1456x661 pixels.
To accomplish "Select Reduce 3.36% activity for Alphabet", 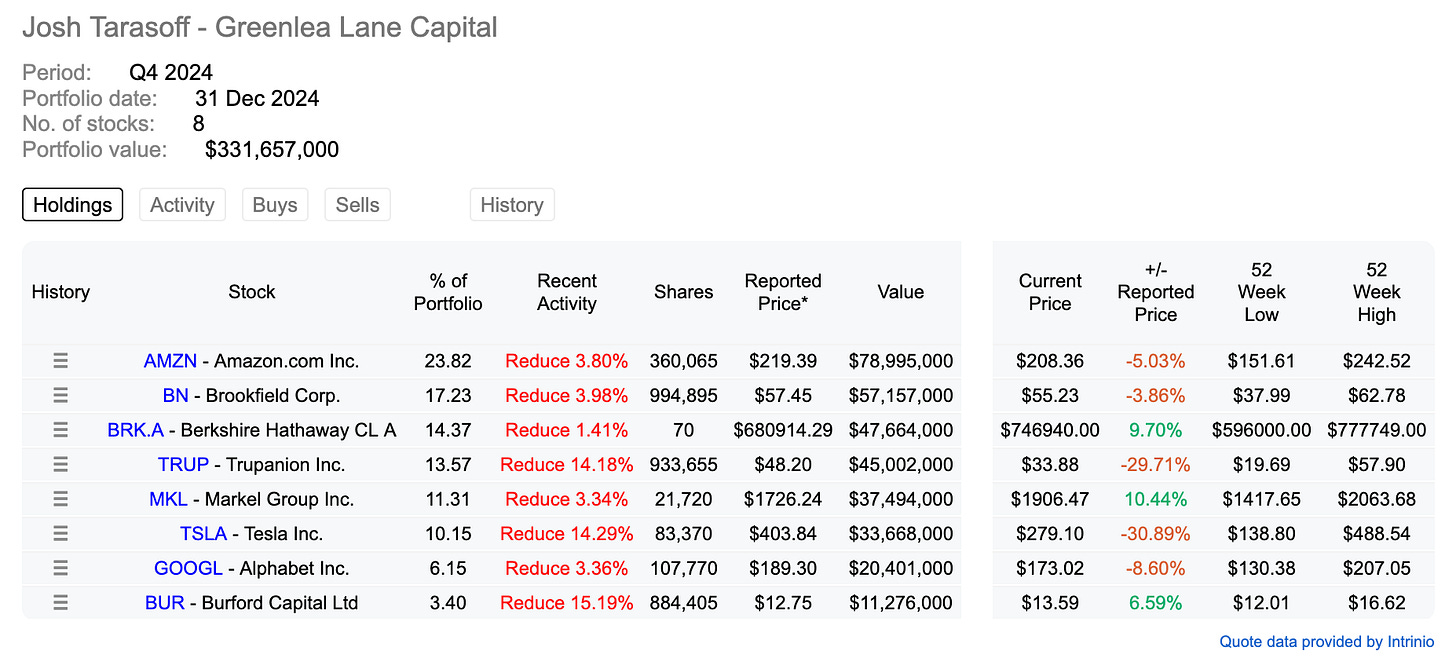I will pyautogui.click(x=567, y=568).
